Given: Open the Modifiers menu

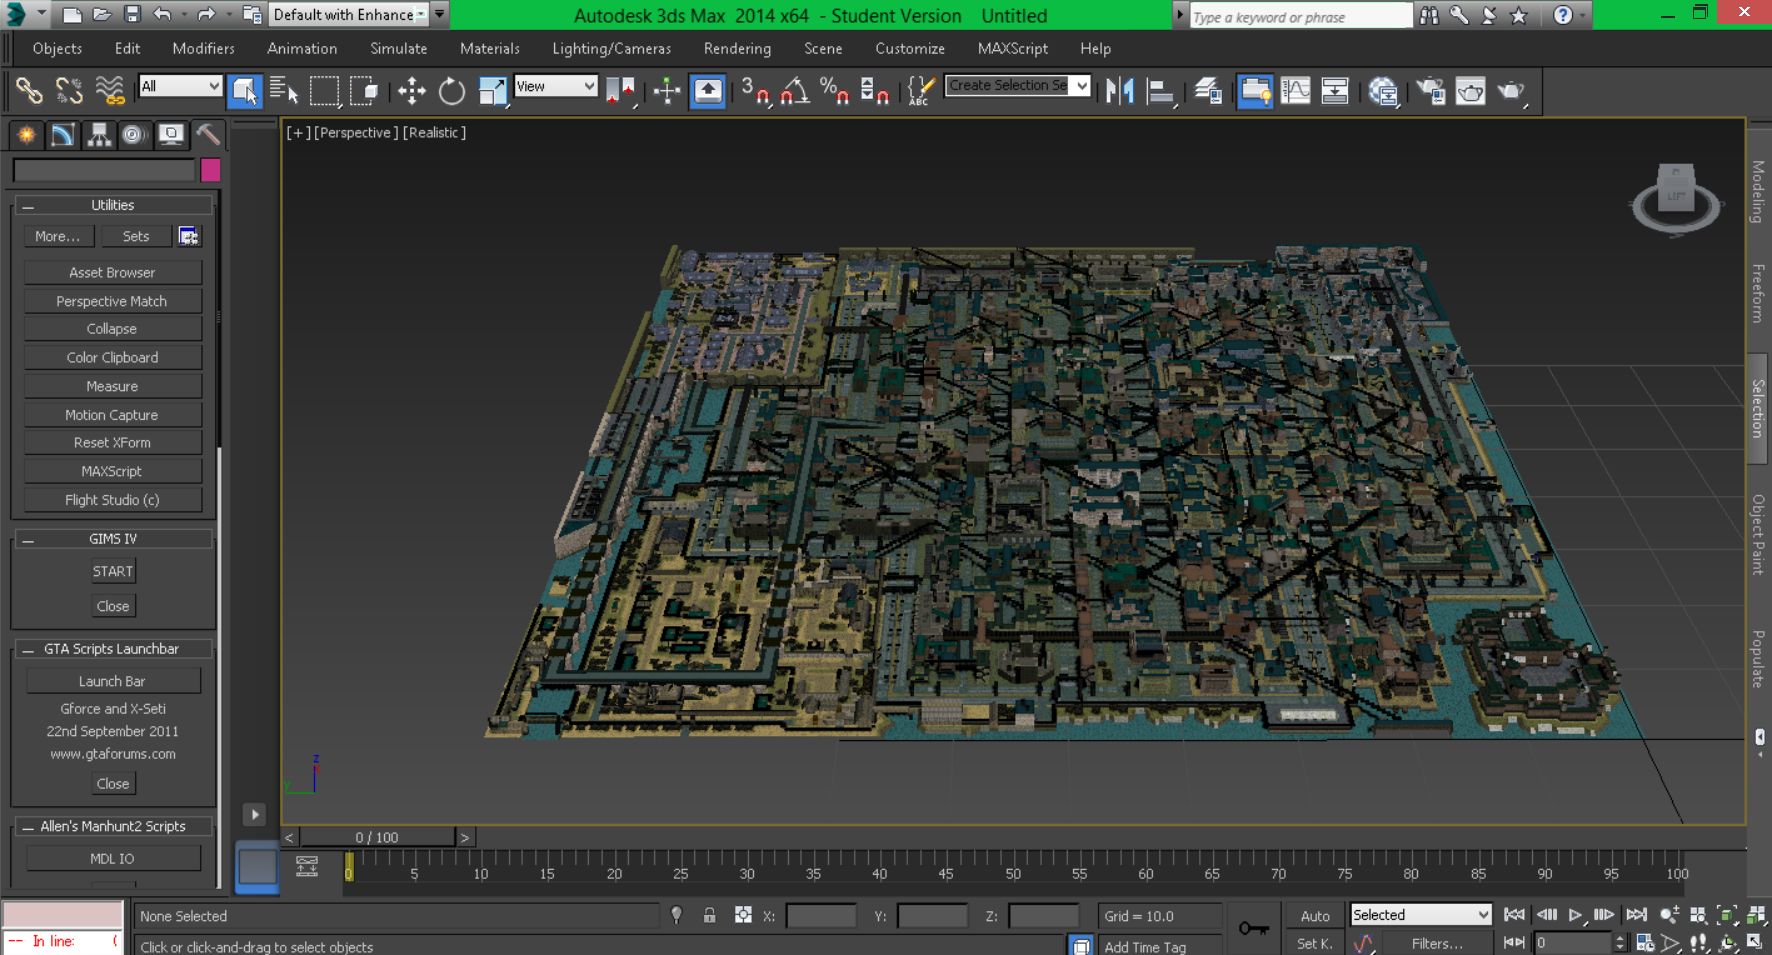Looking at the screenshot, I should tap(203, 48).
